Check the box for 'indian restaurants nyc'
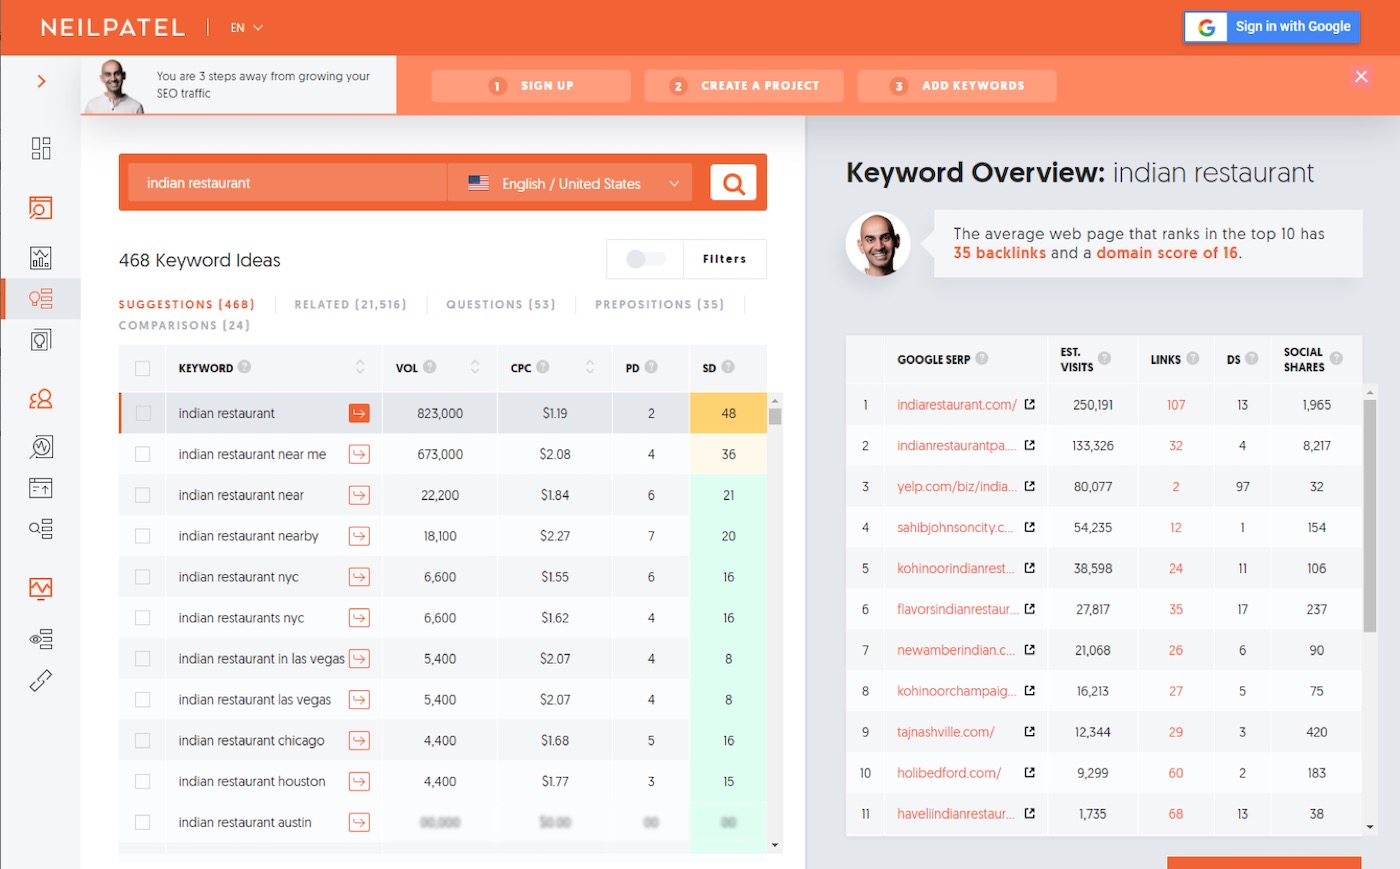 [x=143, y=618]
